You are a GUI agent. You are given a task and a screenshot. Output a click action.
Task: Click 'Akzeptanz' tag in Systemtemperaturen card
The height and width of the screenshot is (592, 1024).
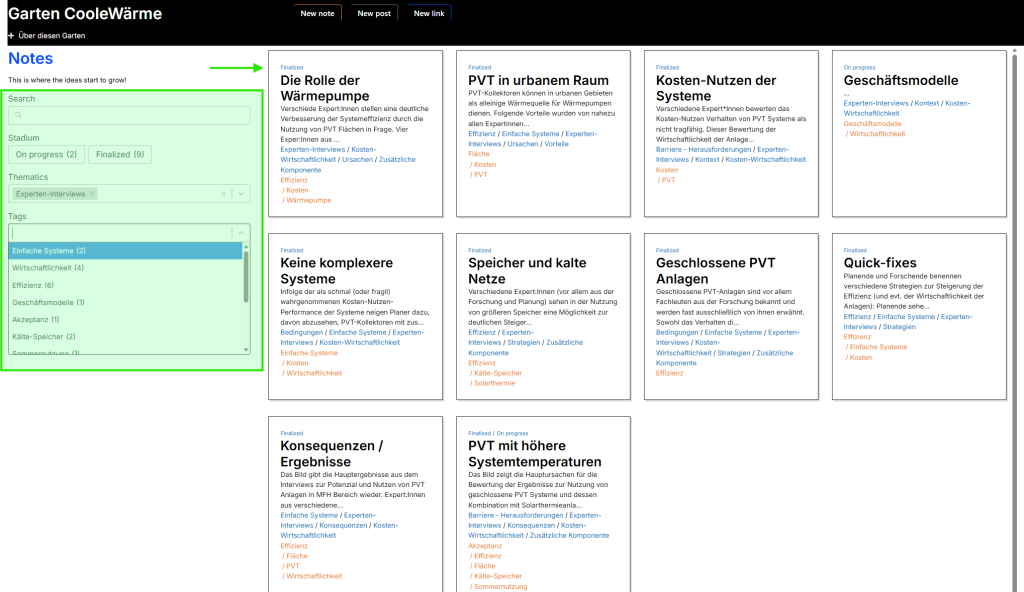[485, 546]
